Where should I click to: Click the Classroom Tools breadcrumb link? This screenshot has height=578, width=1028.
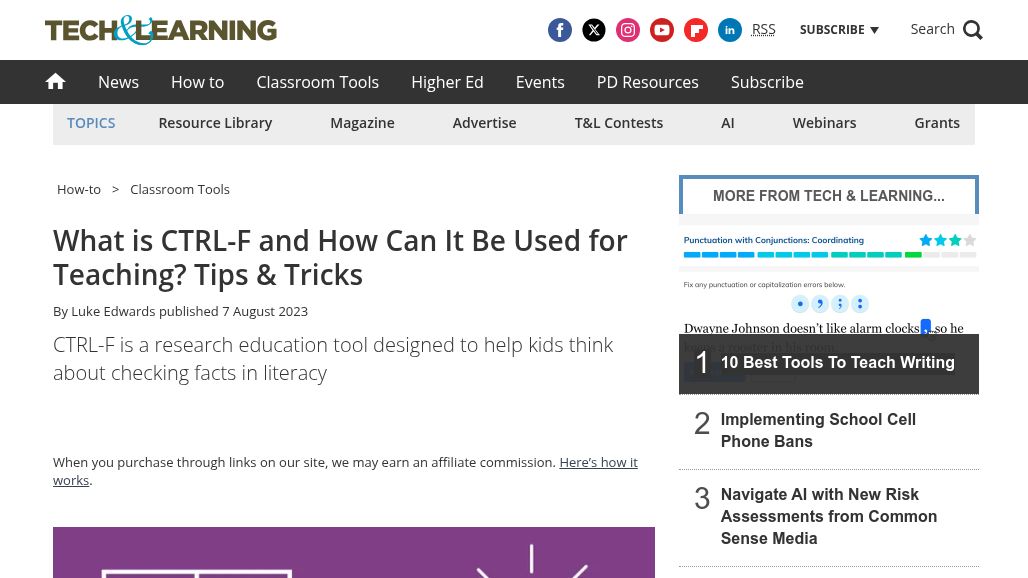pyautogui.click(x=180, y=189)
